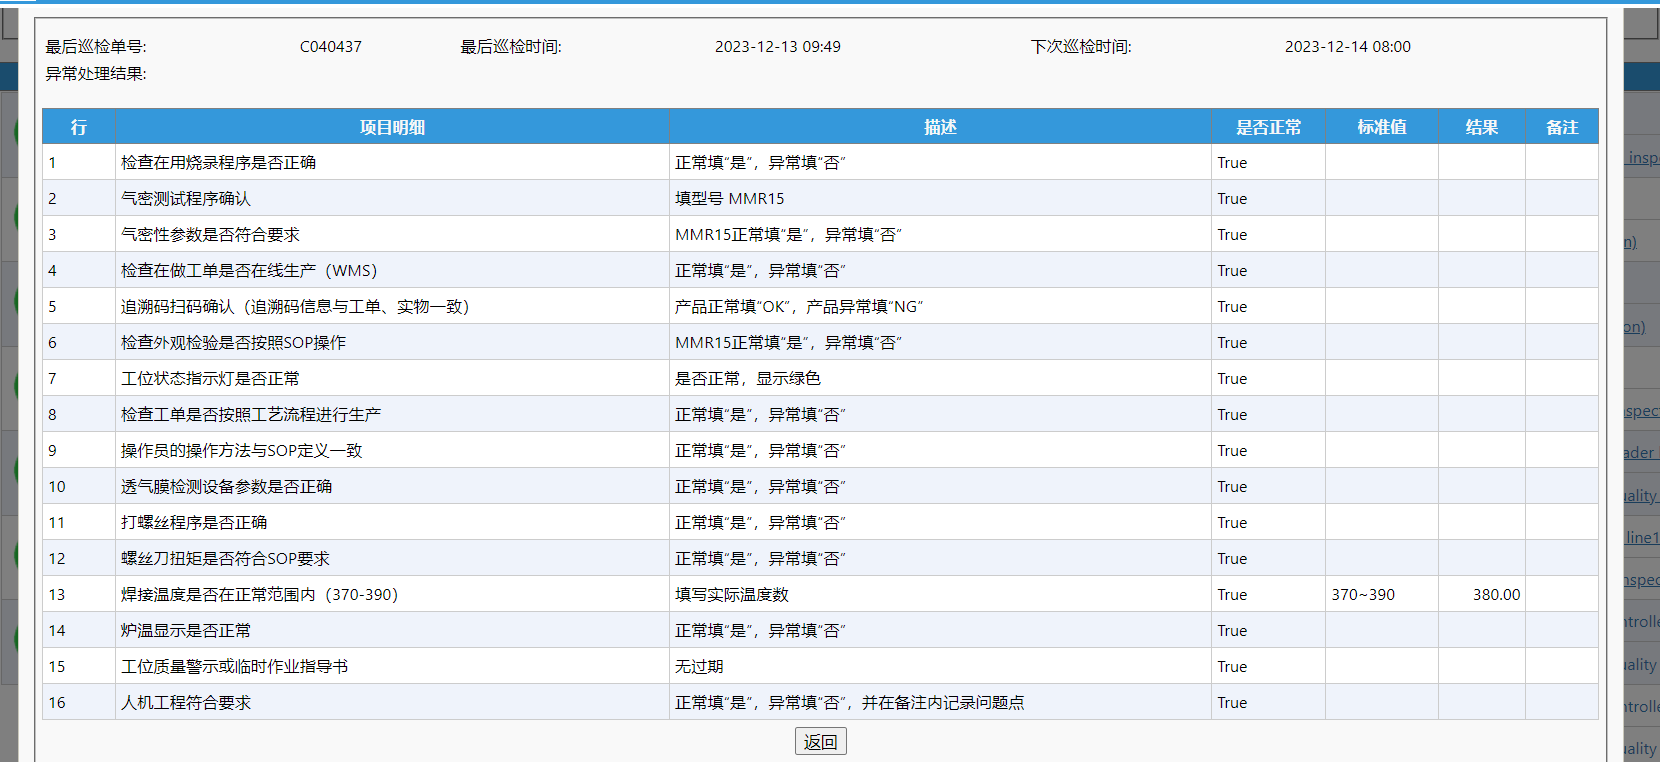Select row 打螺丝程序是否正确
Screen dimensions: 1660x762
tap(820, 522)
